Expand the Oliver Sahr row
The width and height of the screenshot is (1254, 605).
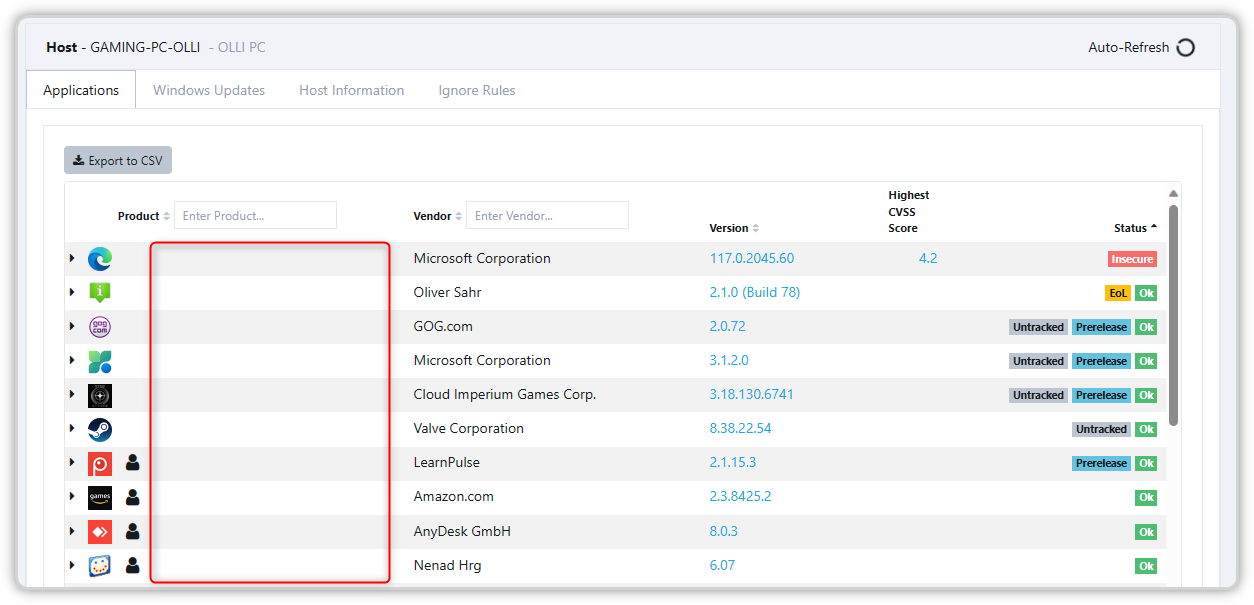coord(72,293)
